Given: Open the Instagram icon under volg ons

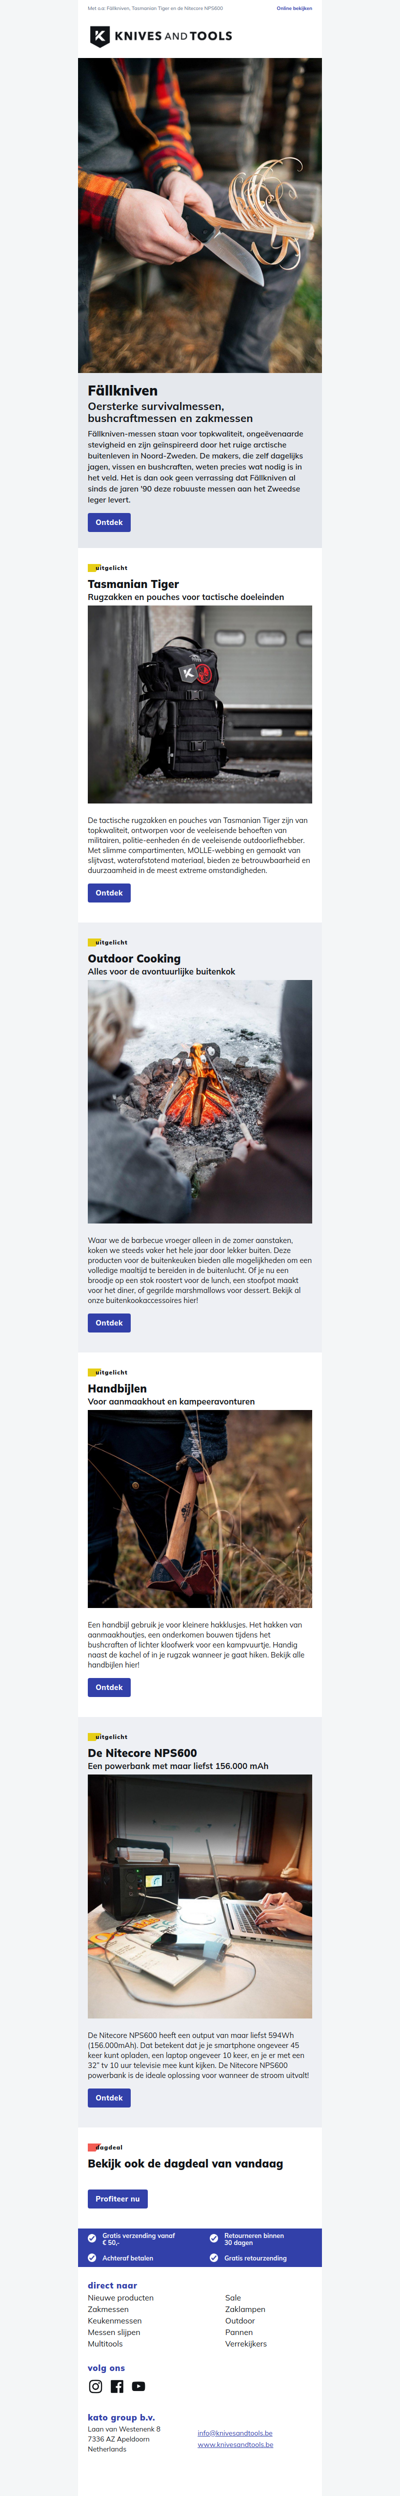Looking at the screenshot, I should [x=95, y=2386].
